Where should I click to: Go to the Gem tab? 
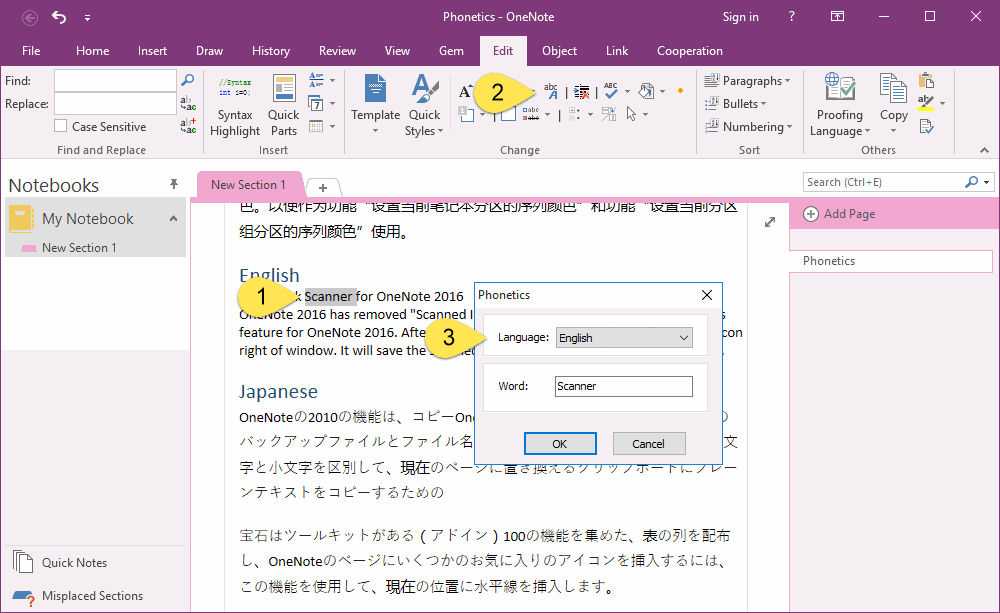[451, 51]
